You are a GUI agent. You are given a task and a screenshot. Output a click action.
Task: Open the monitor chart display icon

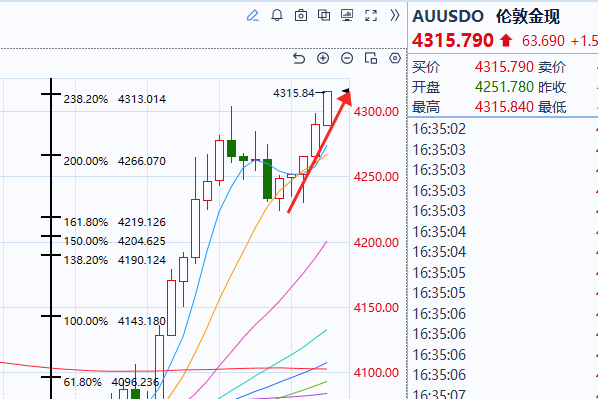347,15
